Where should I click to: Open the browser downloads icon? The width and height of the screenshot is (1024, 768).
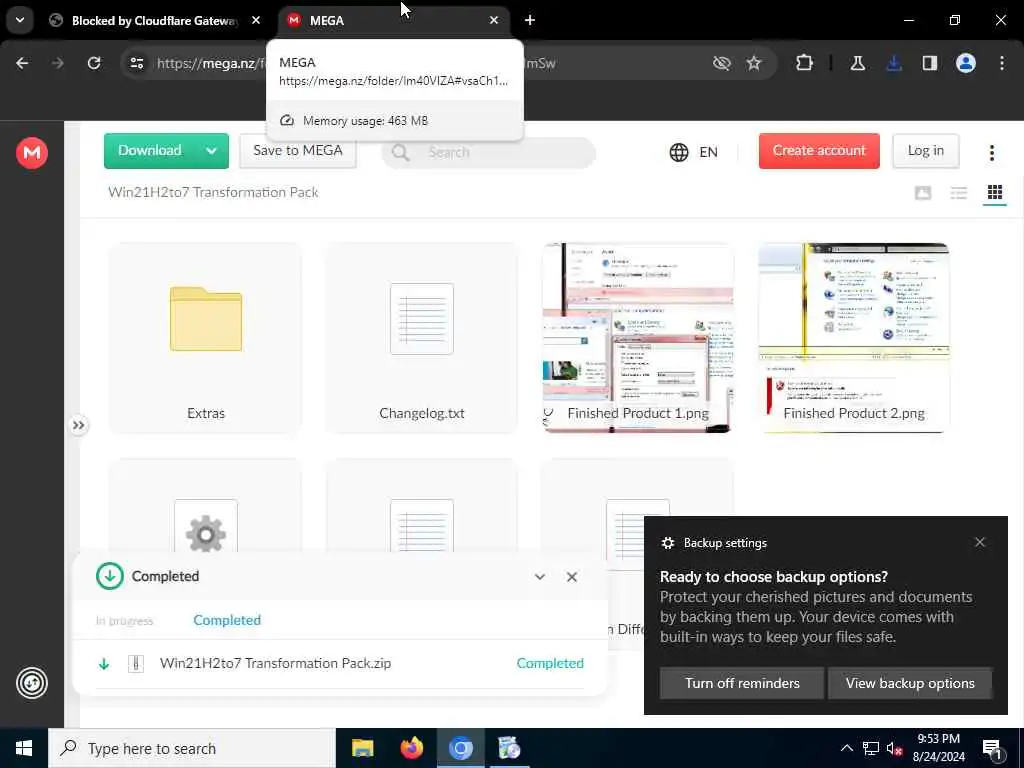[x=894, y=63]
